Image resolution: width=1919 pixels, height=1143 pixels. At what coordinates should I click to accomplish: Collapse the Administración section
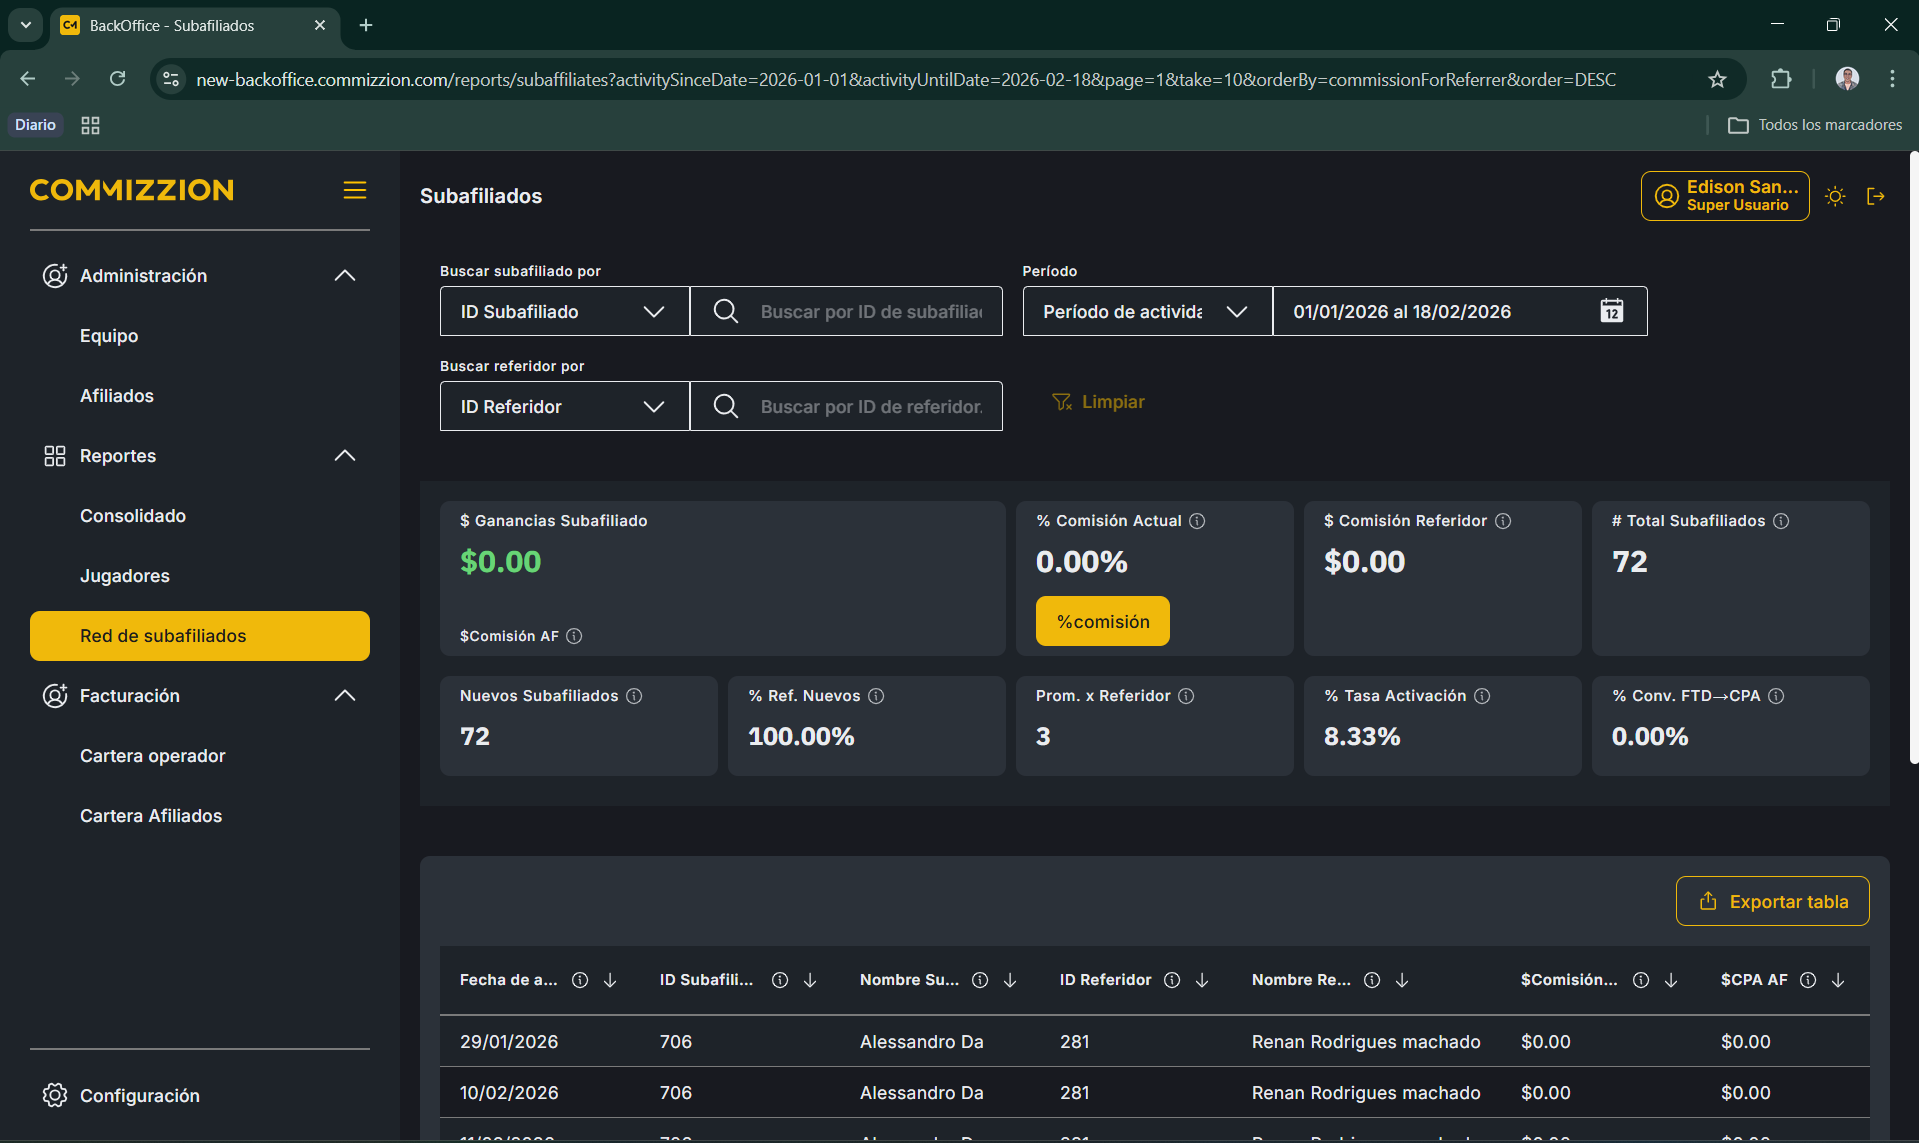[x=345, y=275]
